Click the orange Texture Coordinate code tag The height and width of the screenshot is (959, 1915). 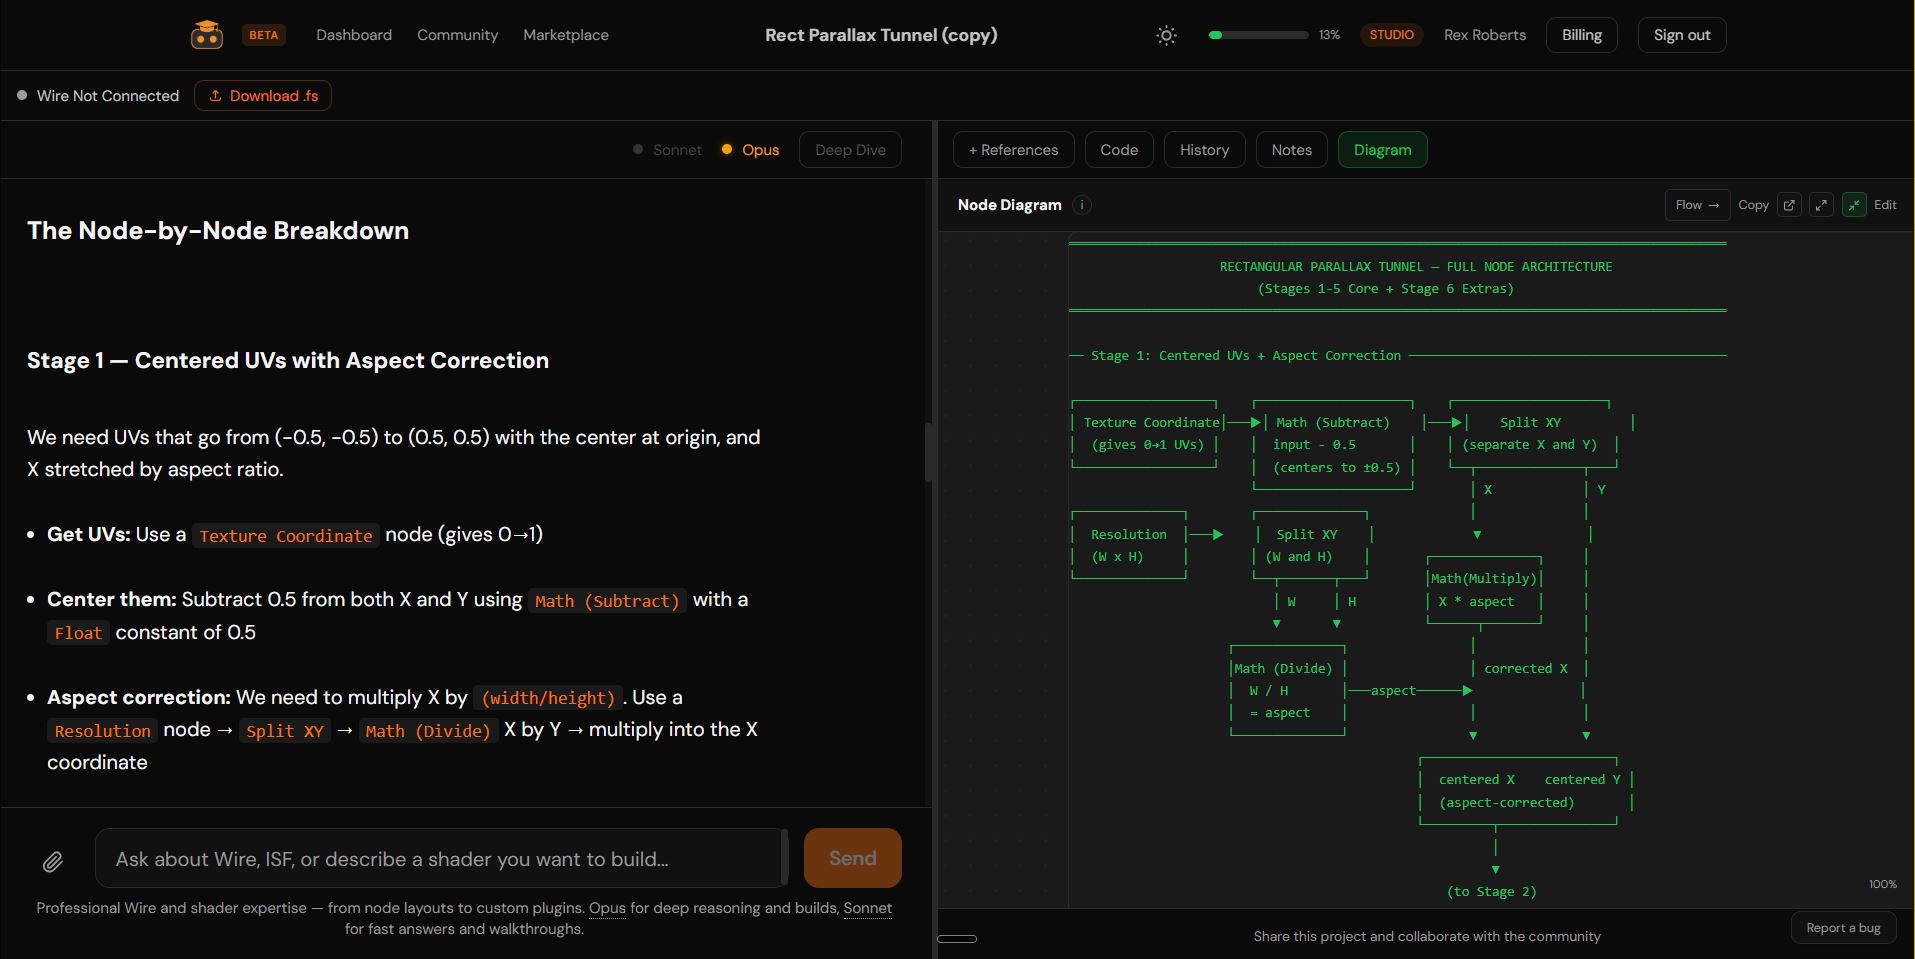click(286, 536)
